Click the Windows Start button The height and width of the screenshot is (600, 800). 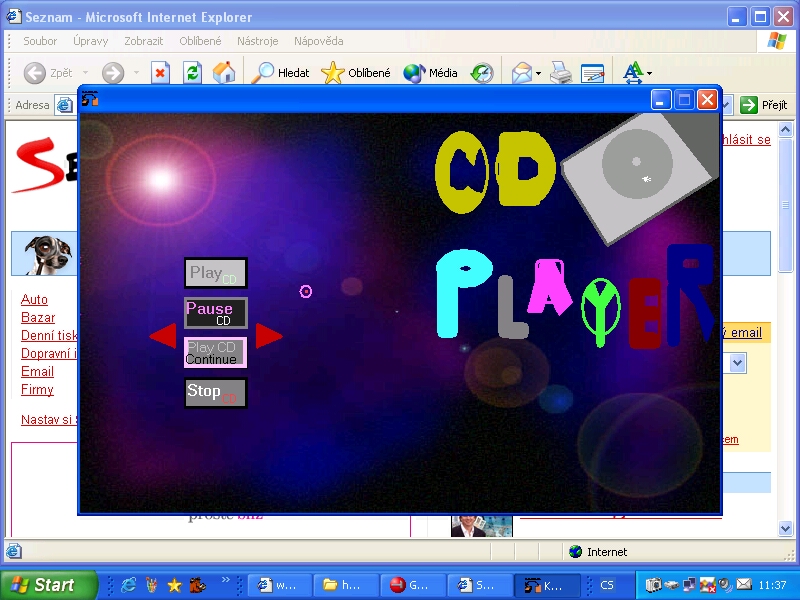[48, 585]
